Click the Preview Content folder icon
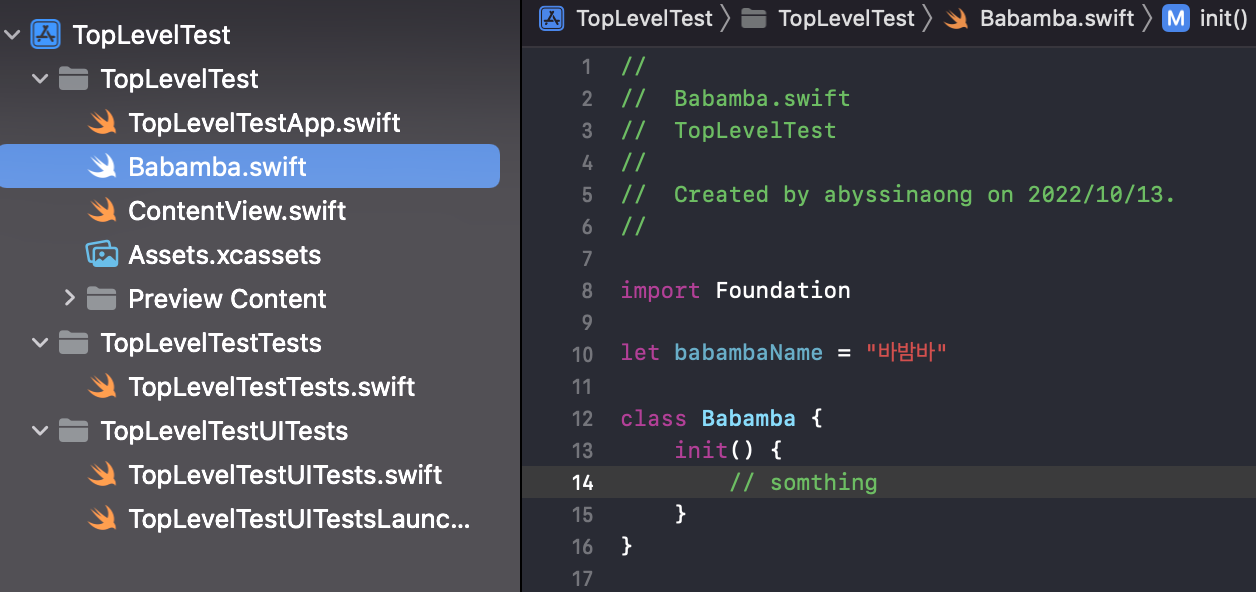Screen dimensions: 1256x592 point(102,298)
